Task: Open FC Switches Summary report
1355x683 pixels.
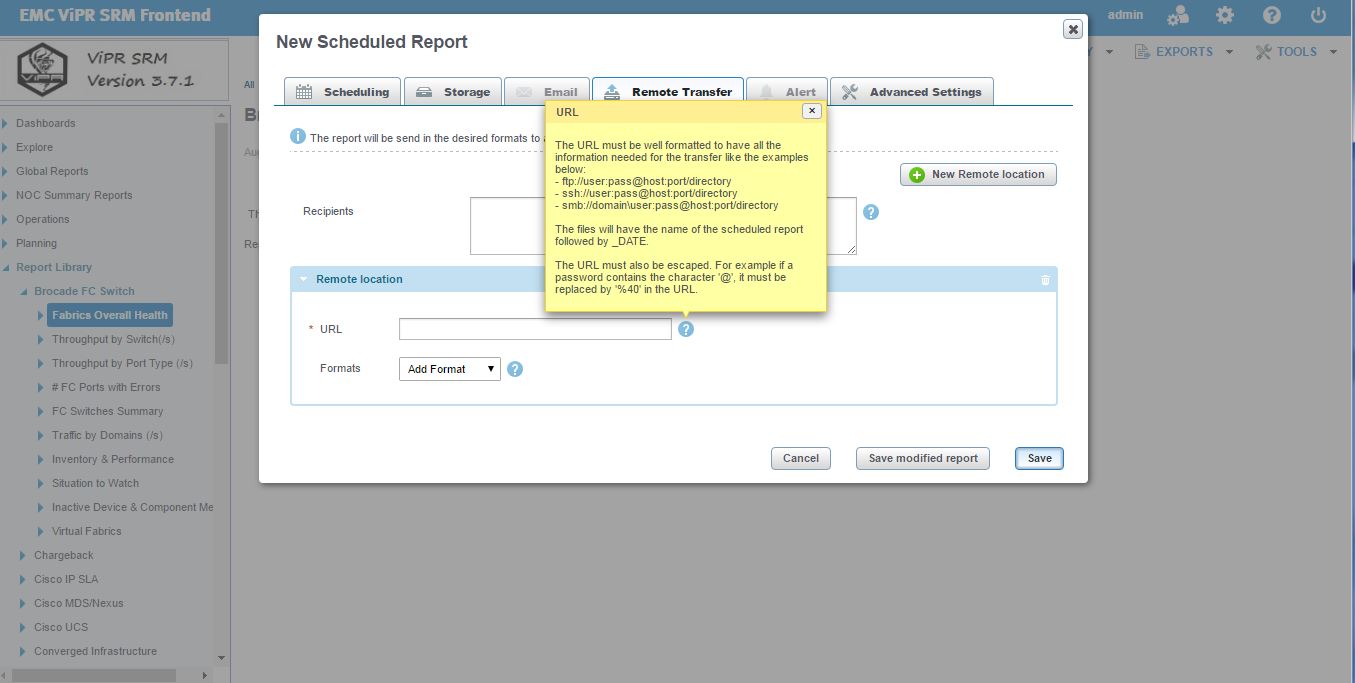Action: pos(107,411)
